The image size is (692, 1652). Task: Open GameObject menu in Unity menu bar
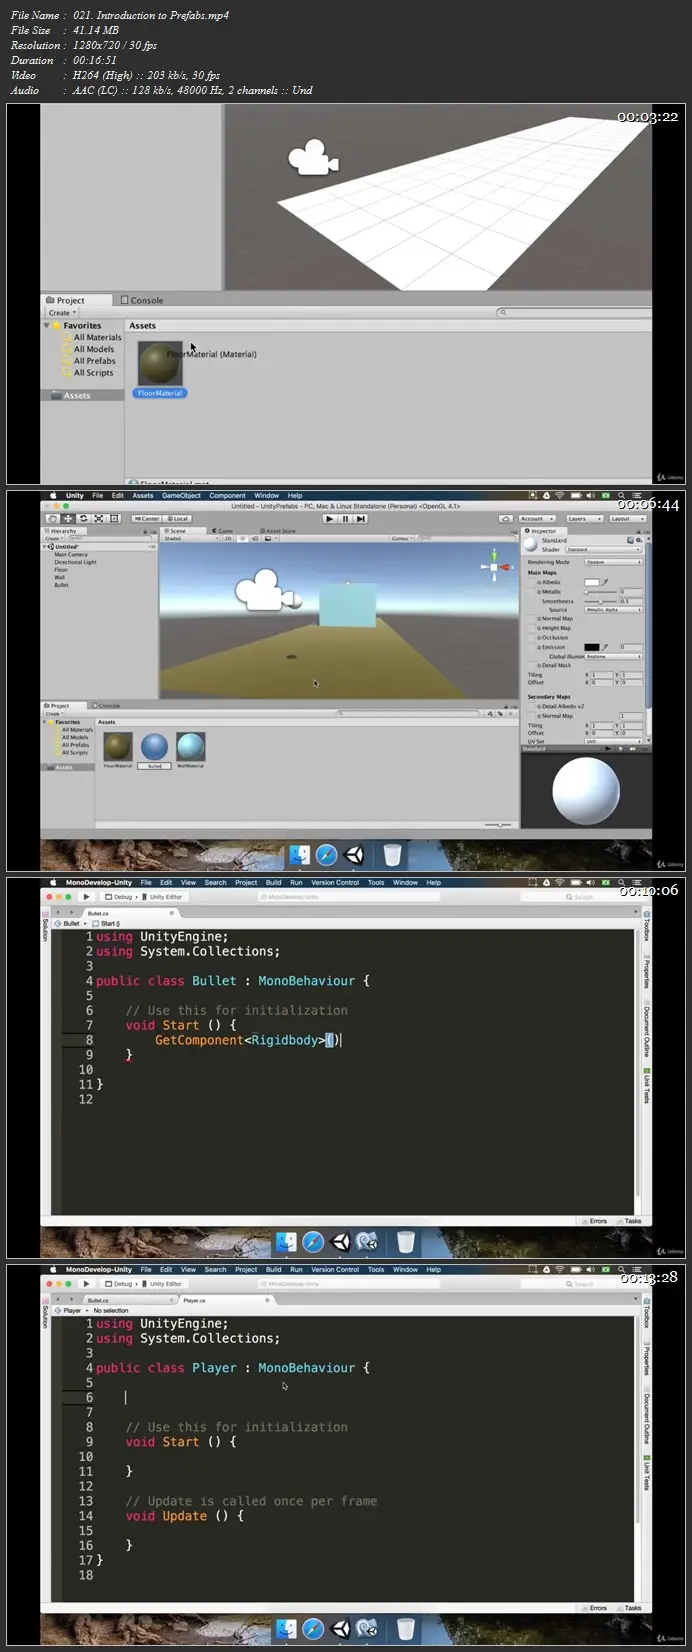coord(181,495)
